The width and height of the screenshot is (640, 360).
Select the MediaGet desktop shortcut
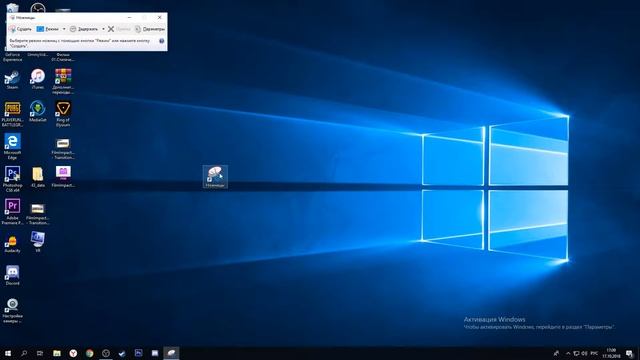[38, 112]
